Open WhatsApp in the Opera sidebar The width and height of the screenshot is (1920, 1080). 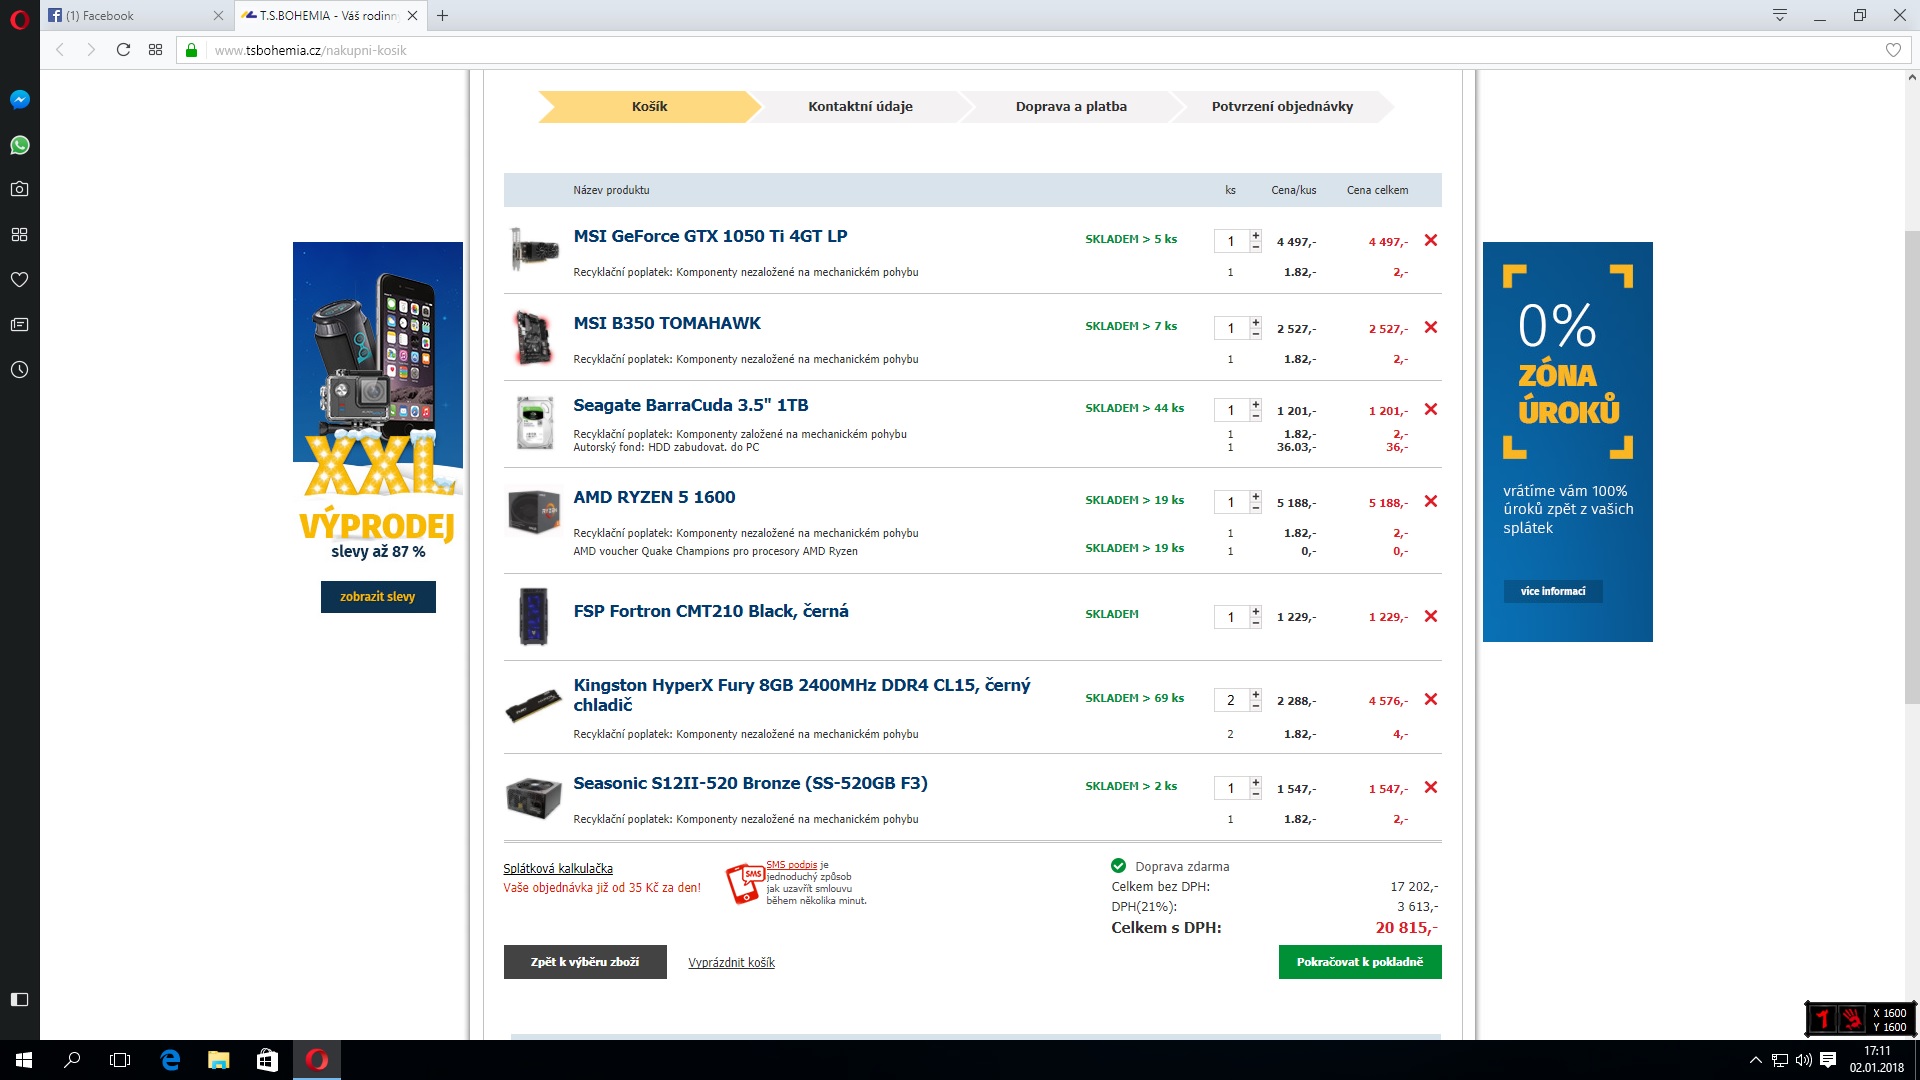[19, 145]
